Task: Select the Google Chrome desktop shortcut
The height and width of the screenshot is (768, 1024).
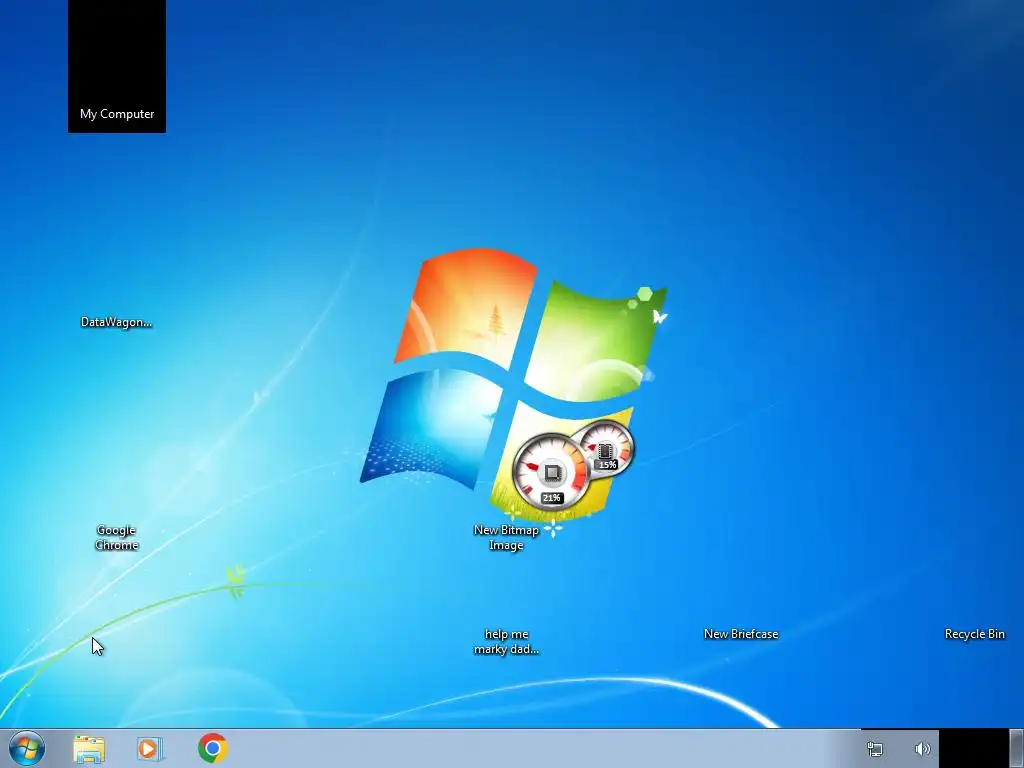Action: coord(116,537)
